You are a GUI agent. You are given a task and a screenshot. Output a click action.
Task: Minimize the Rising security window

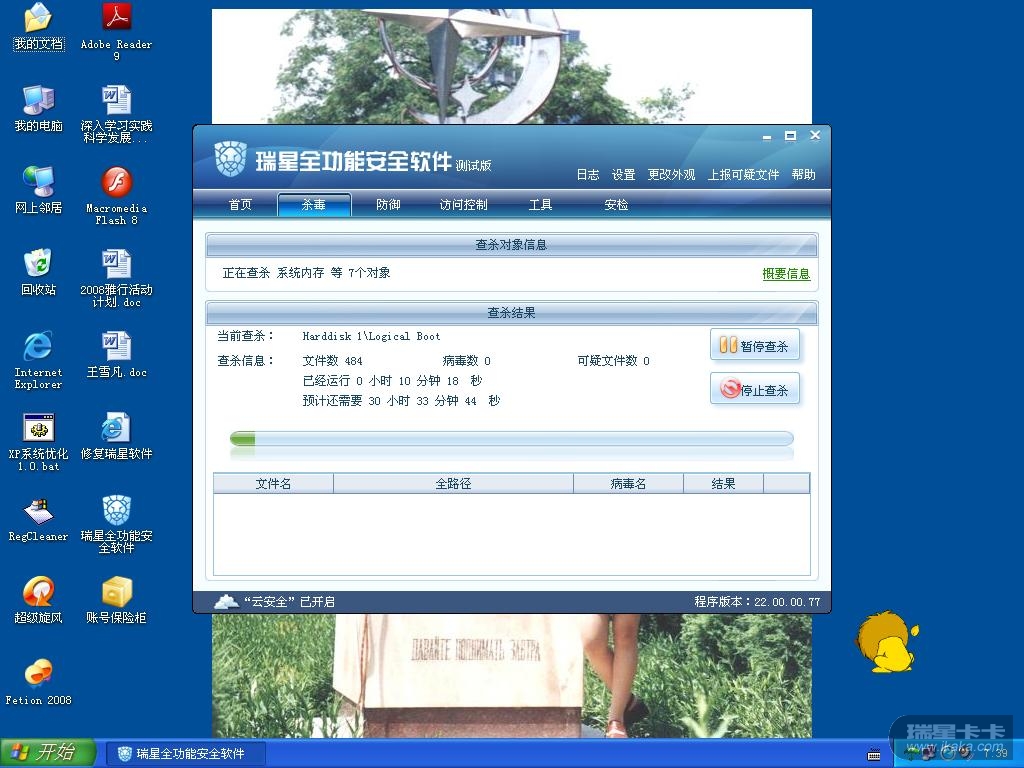[x=767, y=136]
